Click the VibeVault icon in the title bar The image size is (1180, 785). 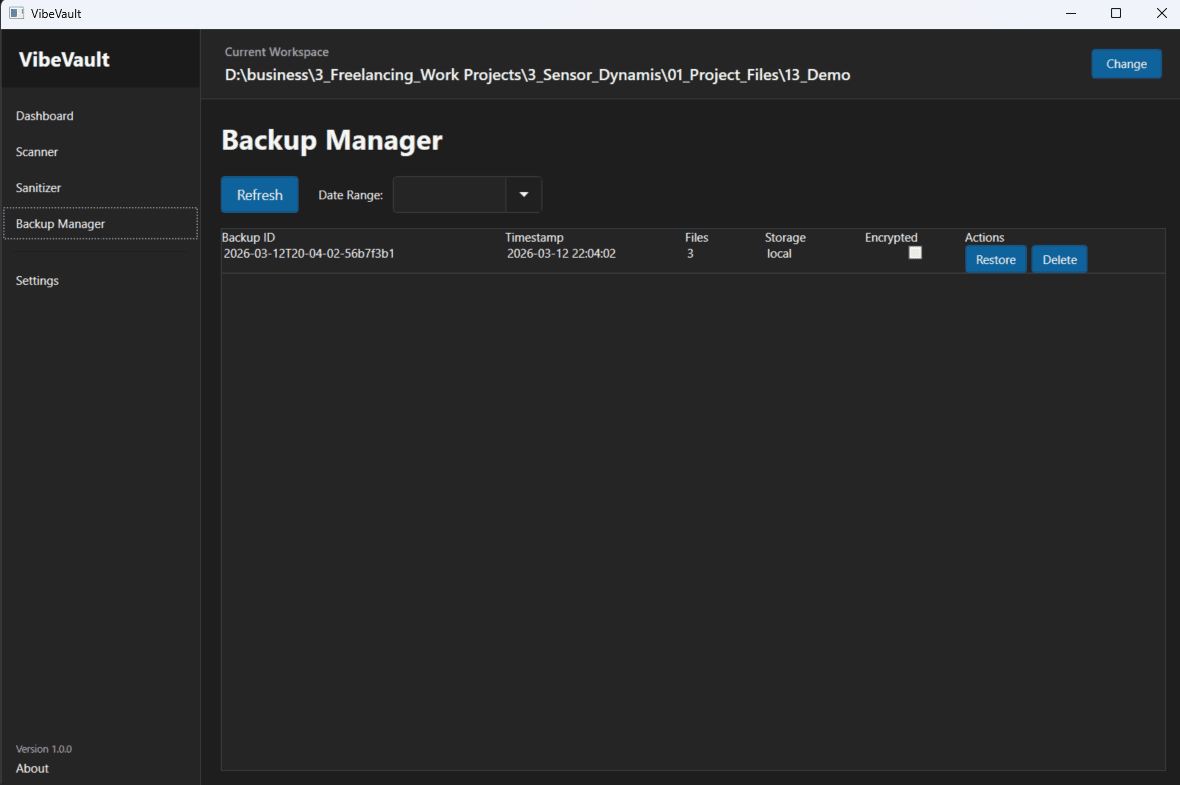14,13
